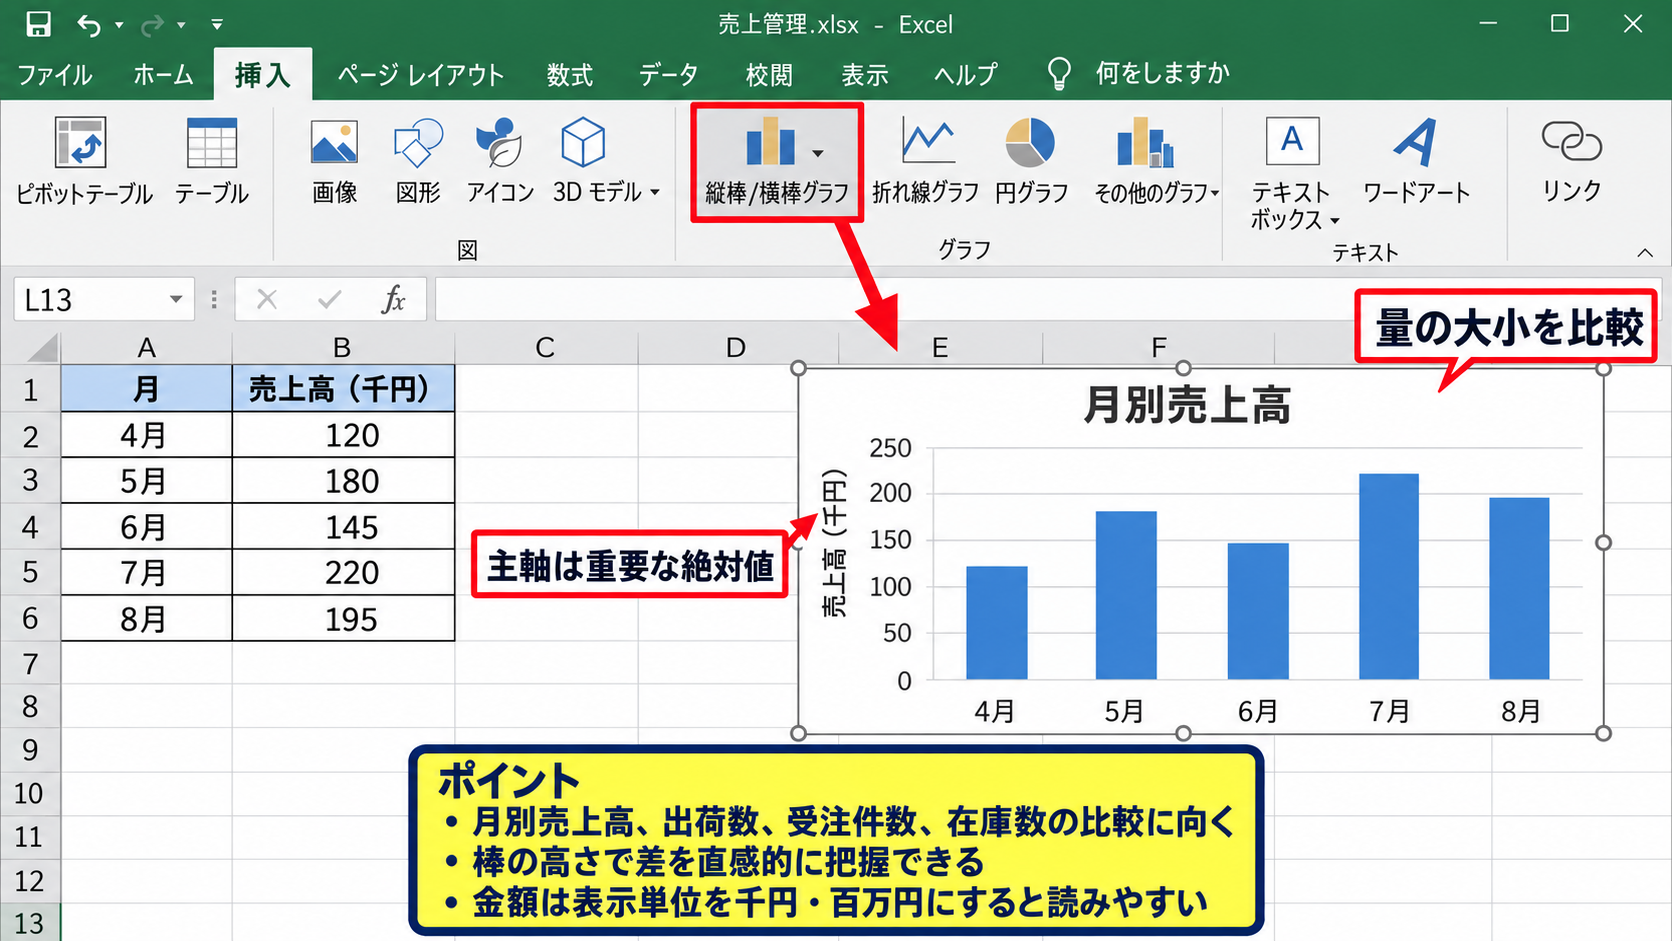Switch to the ホーム tab
The width and height of the screenshot is (1672, 941).
(x=163, y=75)
